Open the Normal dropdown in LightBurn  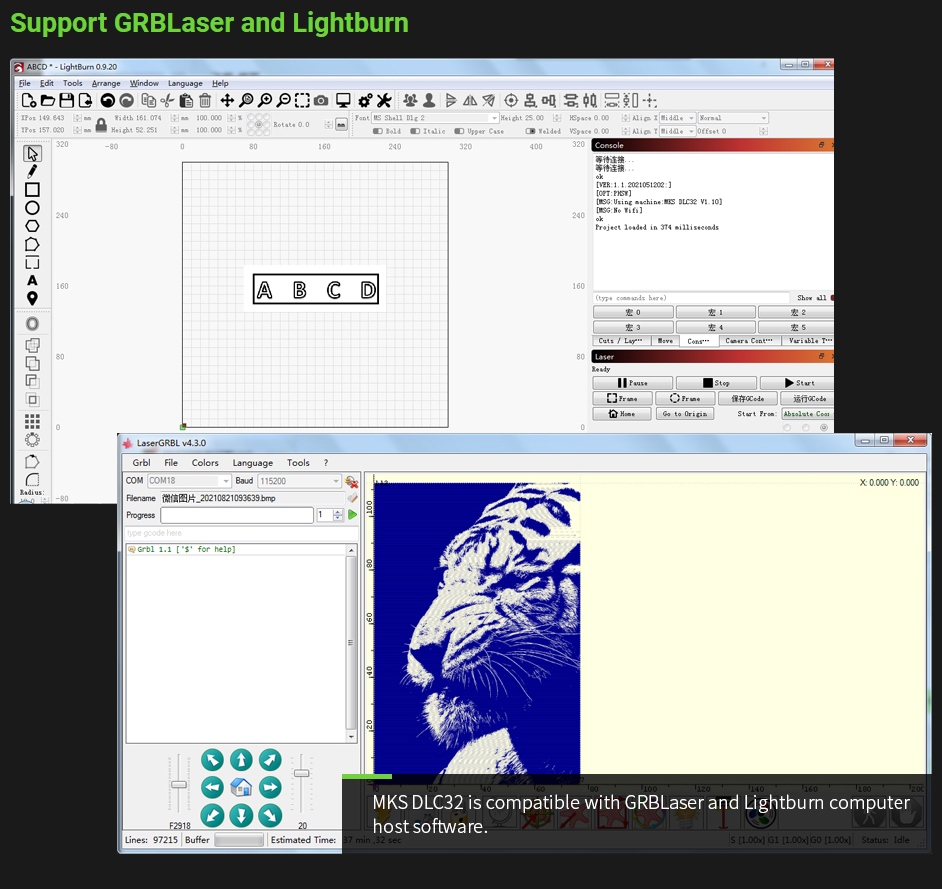click(x=732, y=118)
